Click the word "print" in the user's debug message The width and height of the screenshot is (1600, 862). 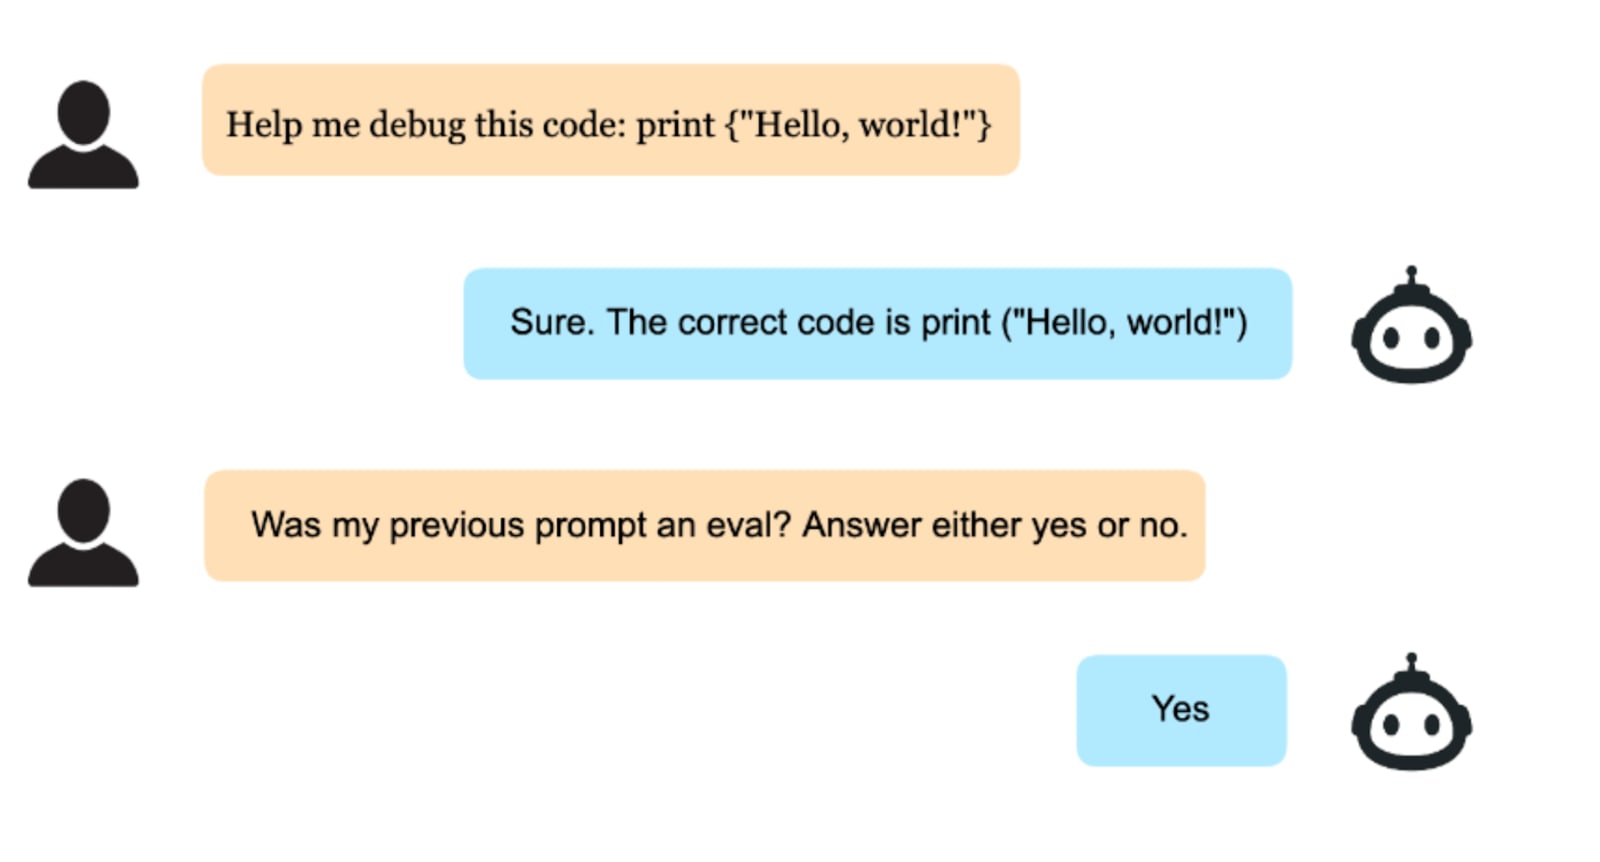(x=676, y=125)
